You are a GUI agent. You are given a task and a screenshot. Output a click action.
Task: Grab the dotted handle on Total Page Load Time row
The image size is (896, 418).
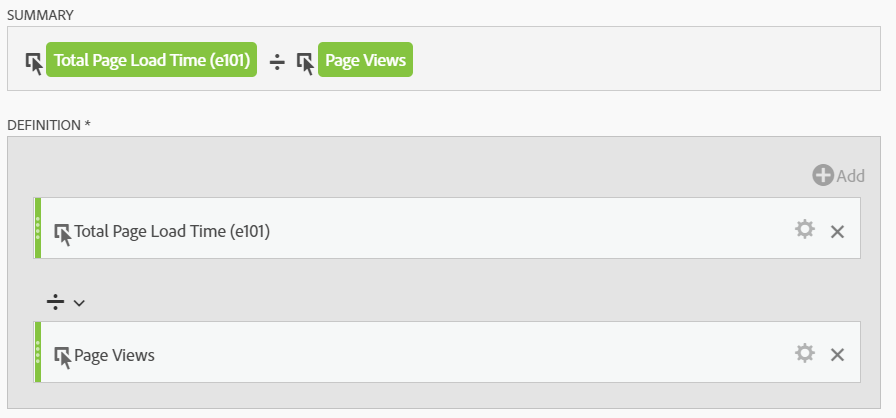[38, 228]
